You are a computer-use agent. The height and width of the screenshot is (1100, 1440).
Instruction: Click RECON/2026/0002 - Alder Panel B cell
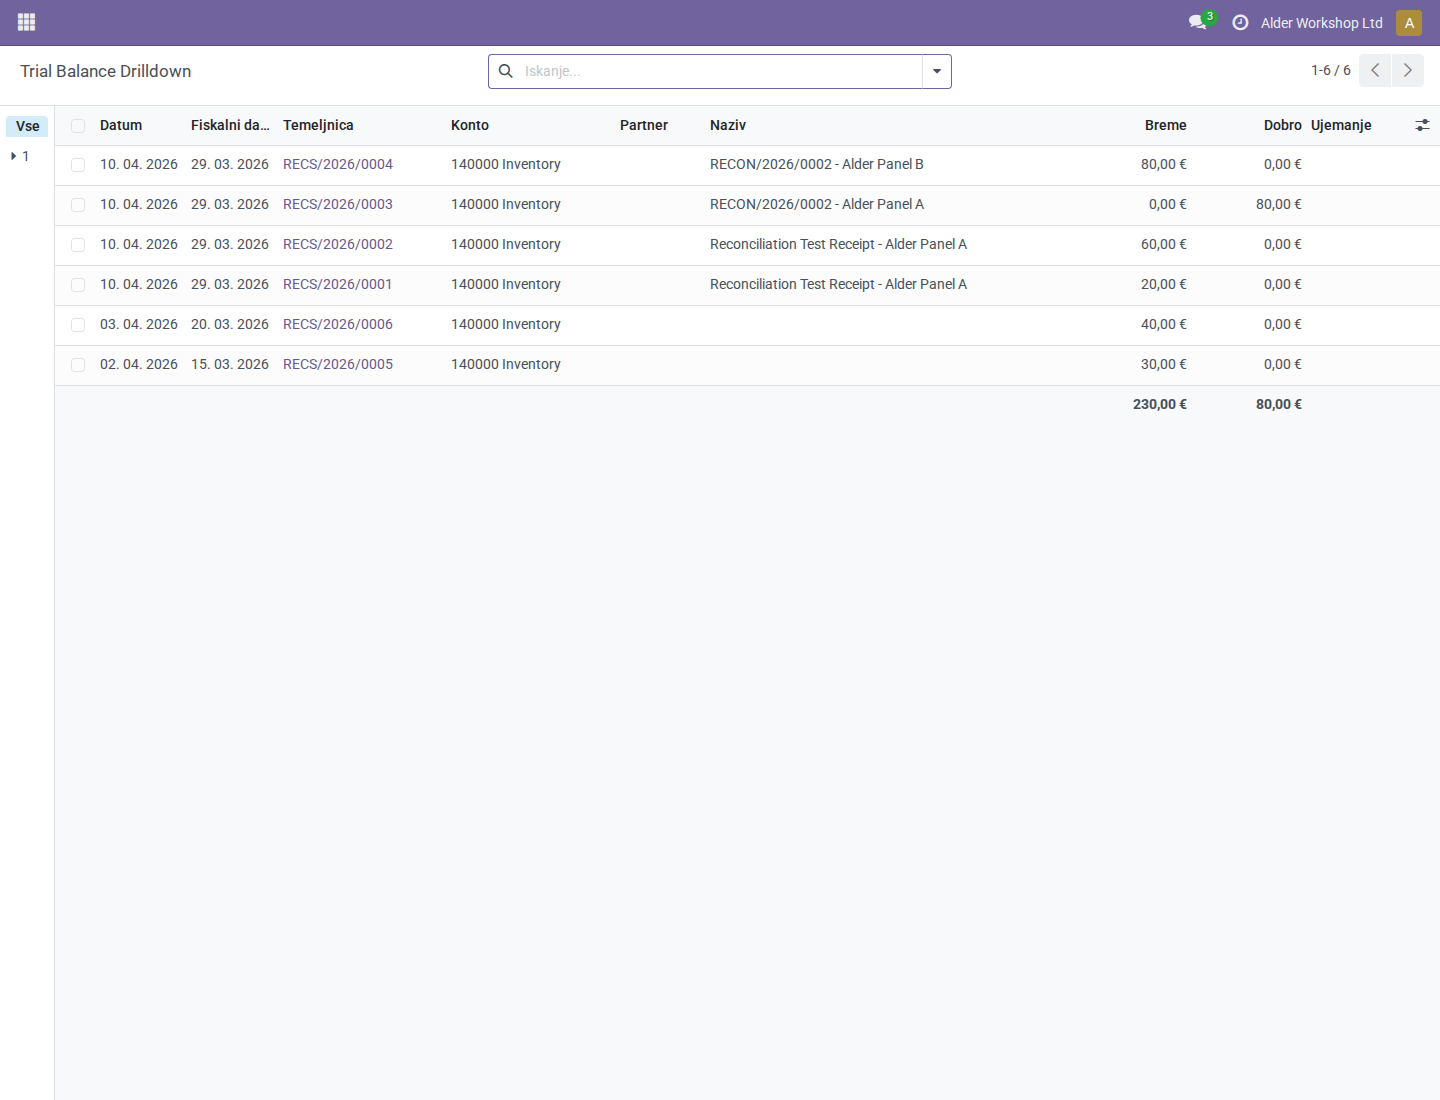click(817, 164)
